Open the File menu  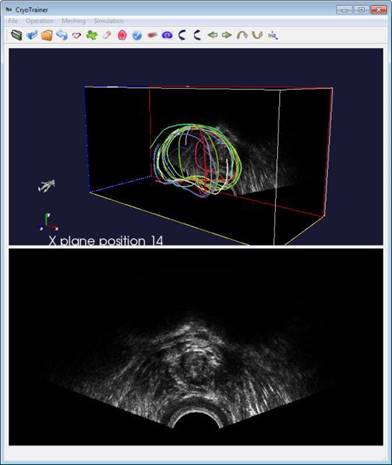click(13, 21)
